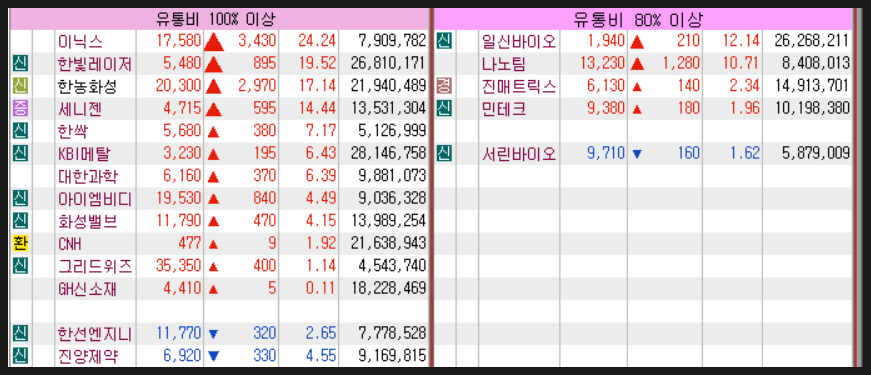Click the blue change rate 4.55 for 진양제약
The width and height of the screenshot is (871, 375).
click(320, 356)
